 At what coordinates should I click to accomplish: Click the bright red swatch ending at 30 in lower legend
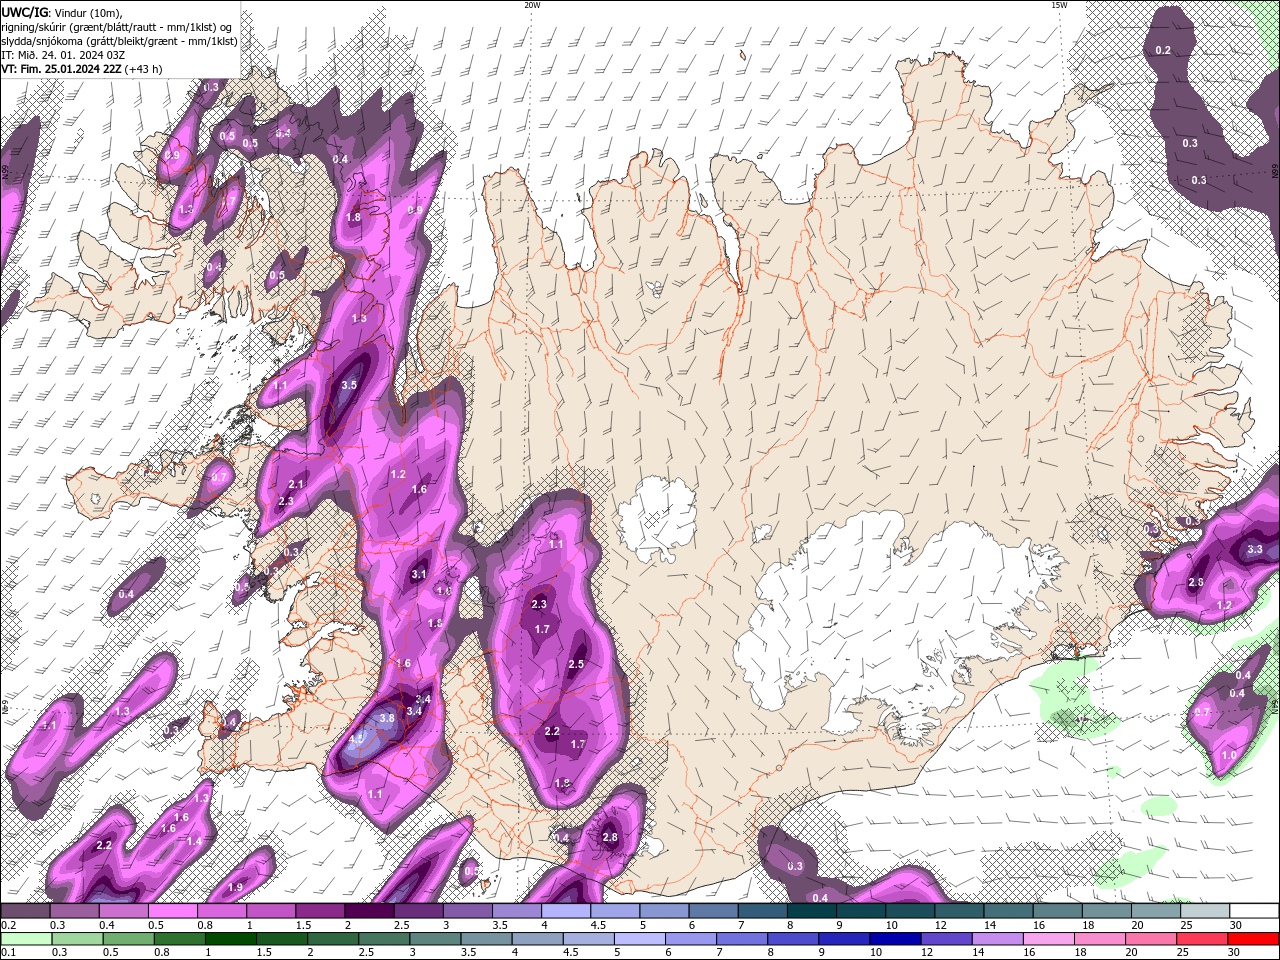coord(1252,939)
